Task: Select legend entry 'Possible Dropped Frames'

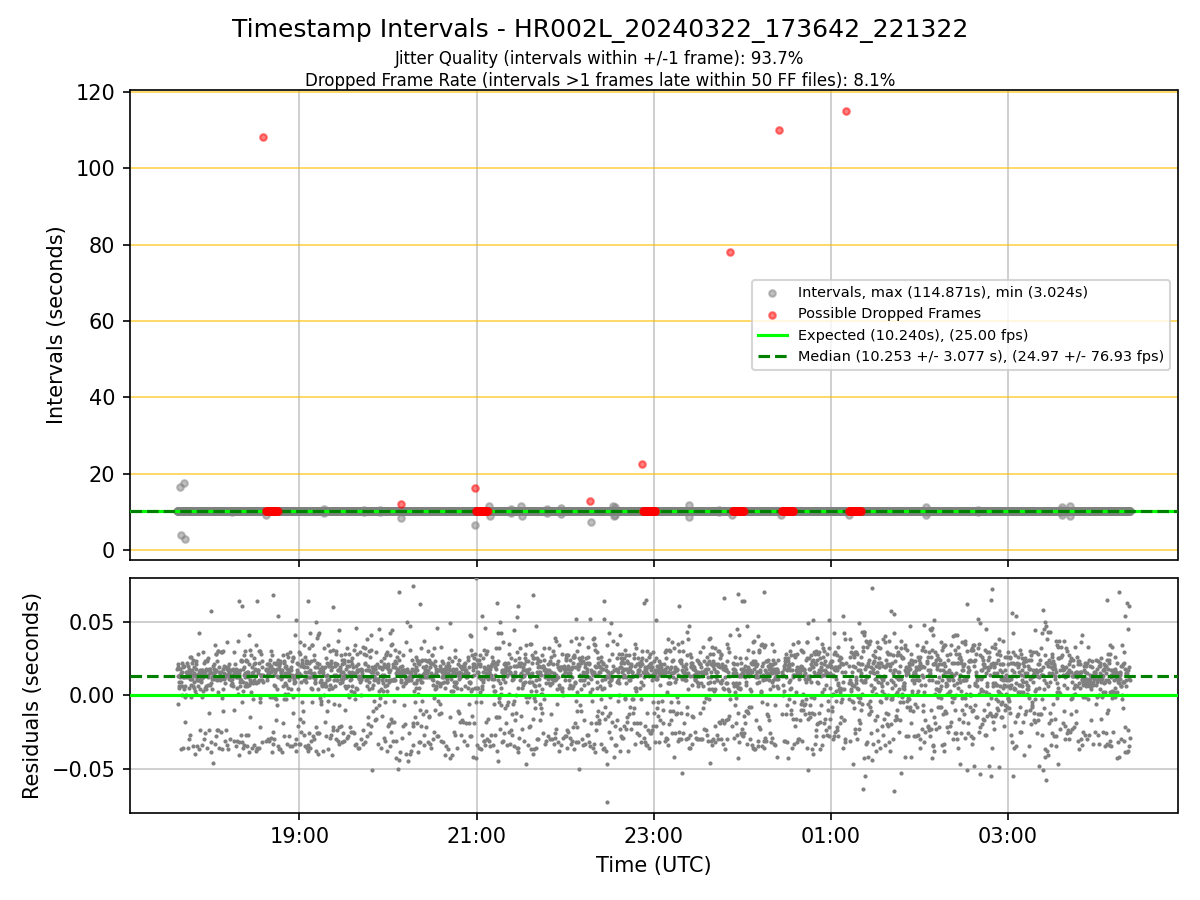Action: [x=889, y=313]
